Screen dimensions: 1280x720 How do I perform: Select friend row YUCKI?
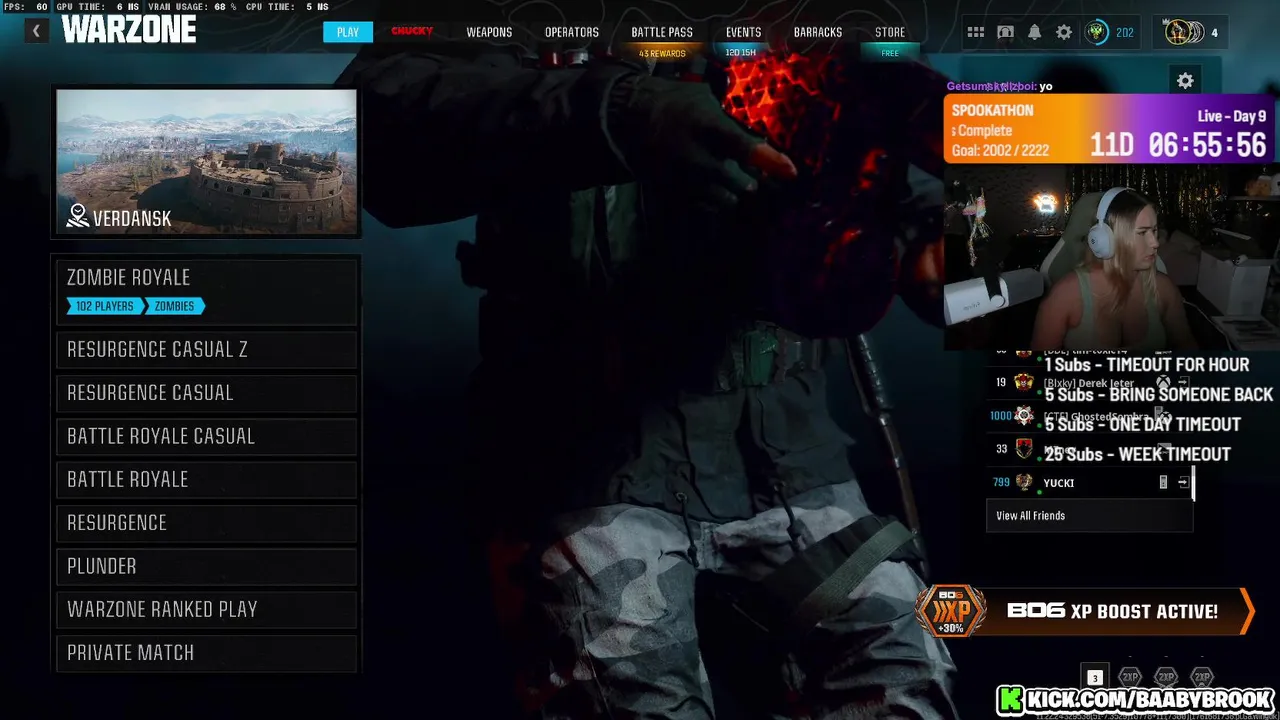1090,482
